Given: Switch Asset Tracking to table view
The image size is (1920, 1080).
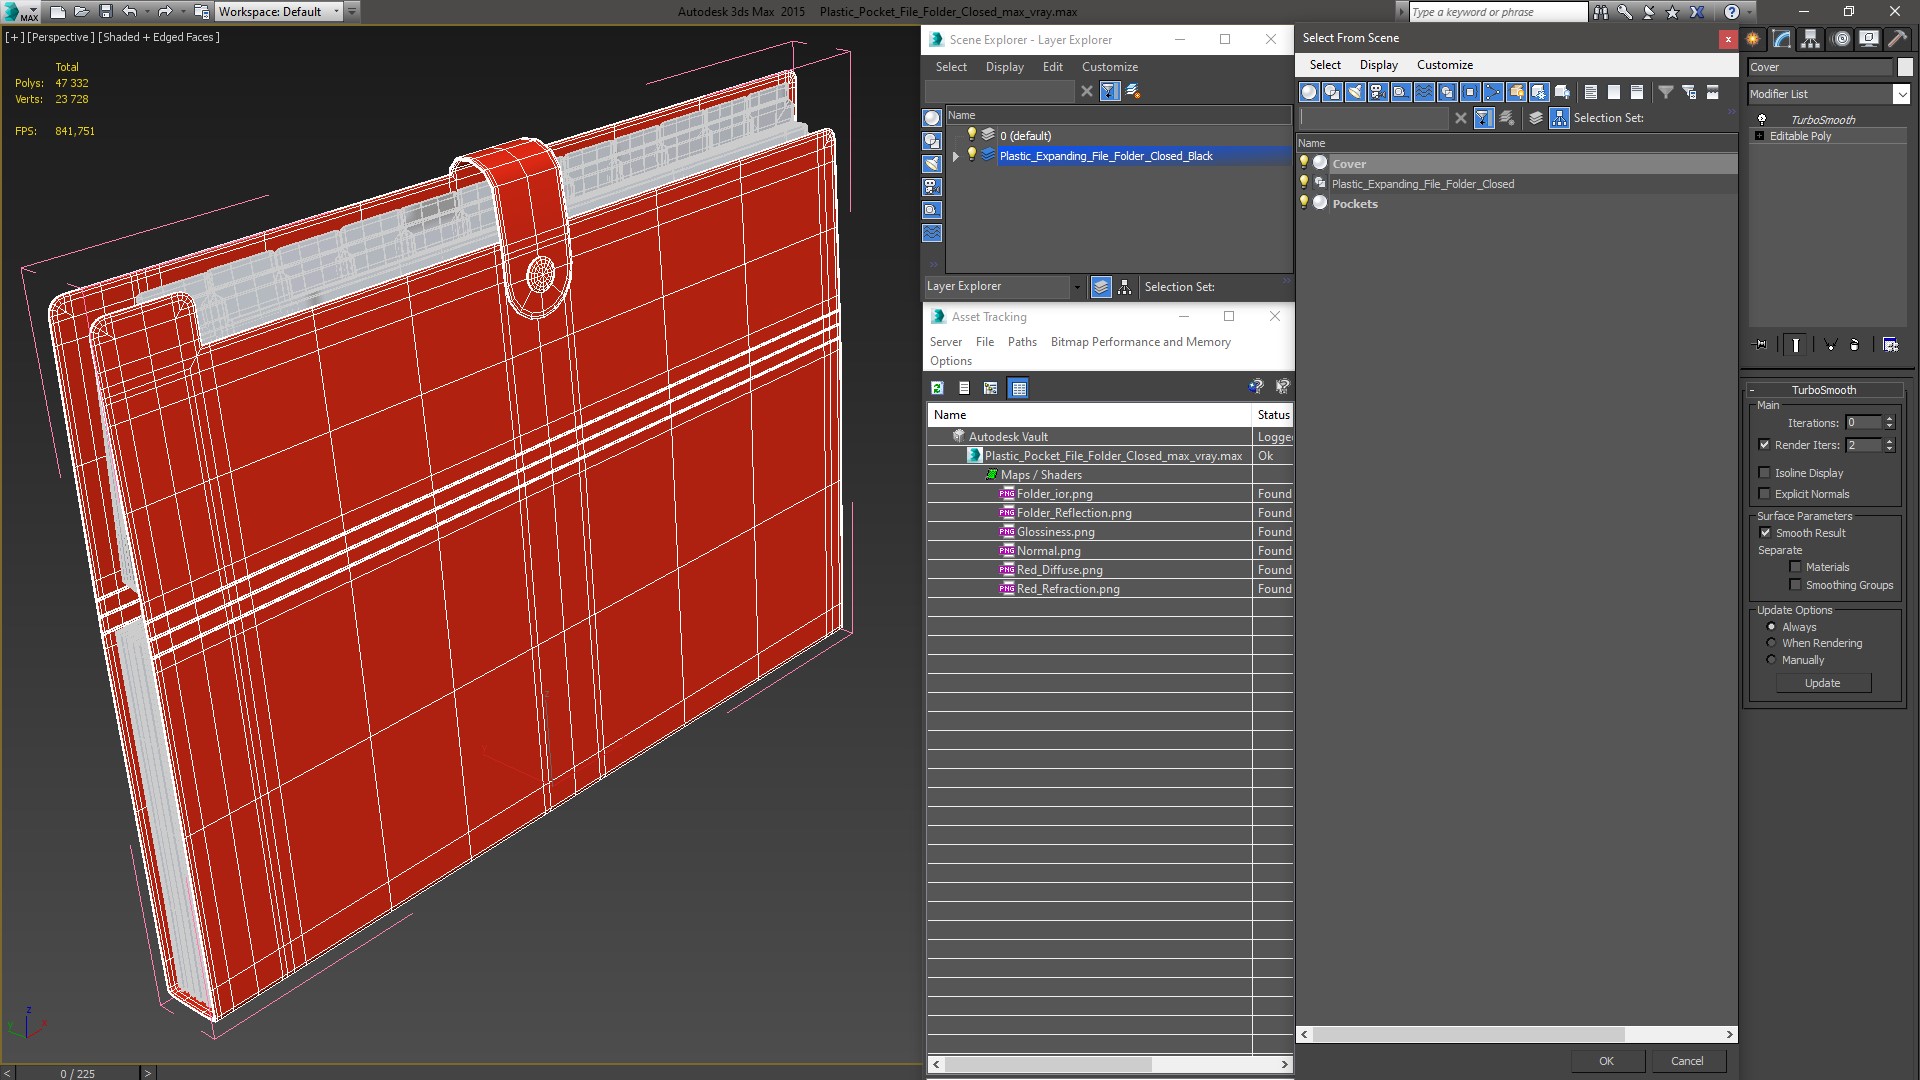Looking at the screenshot, I should pyautogui.click(x=1018, y=388).
